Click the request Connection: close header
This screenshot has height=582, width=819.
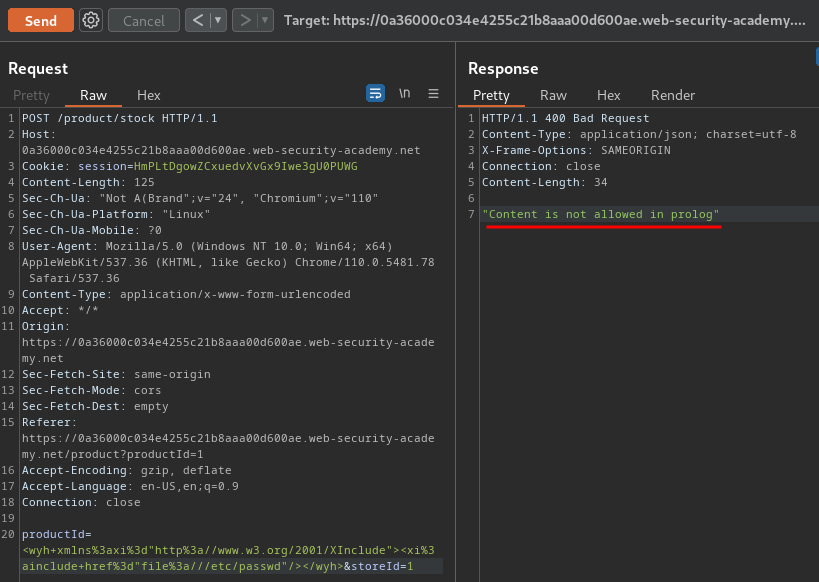click(81, 502)
